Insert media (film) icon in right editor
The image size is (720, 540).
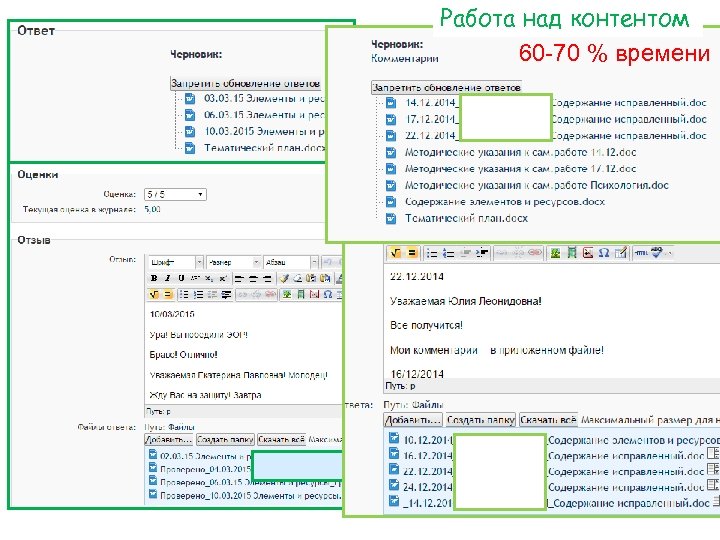pyautogui.click(x=572, y=253)
